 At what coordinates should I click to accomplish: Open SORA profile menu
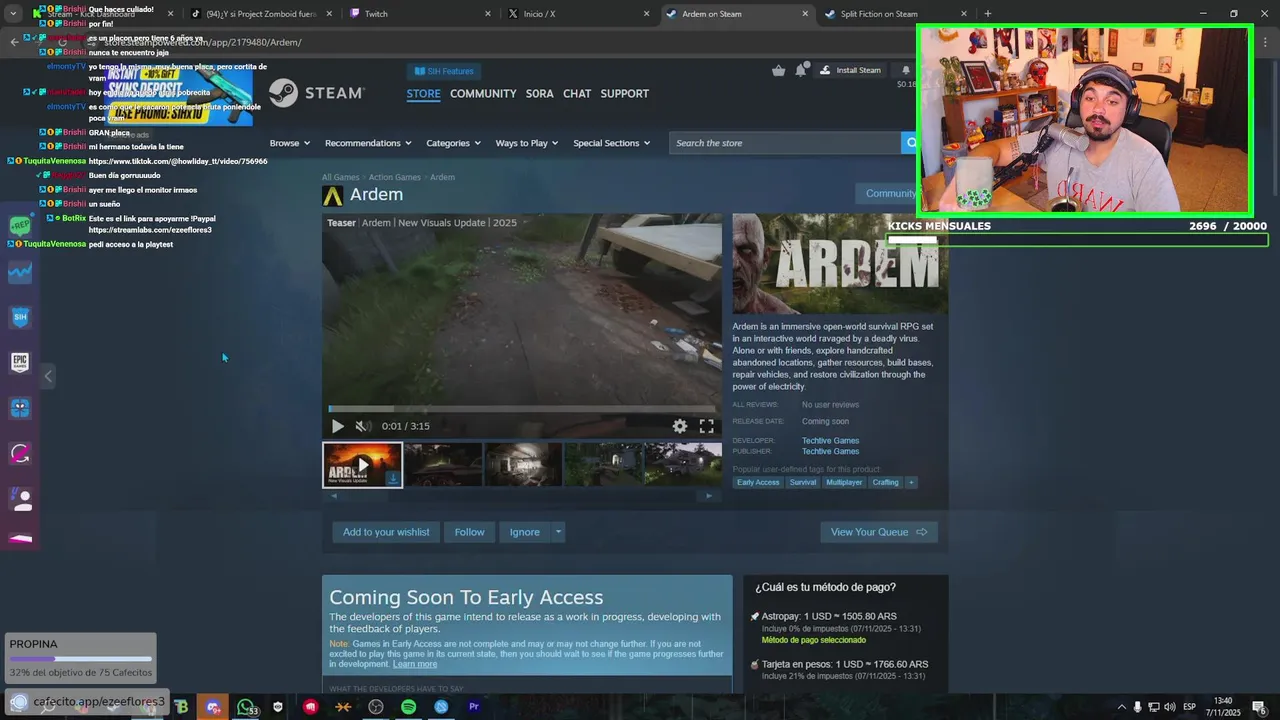539,93
